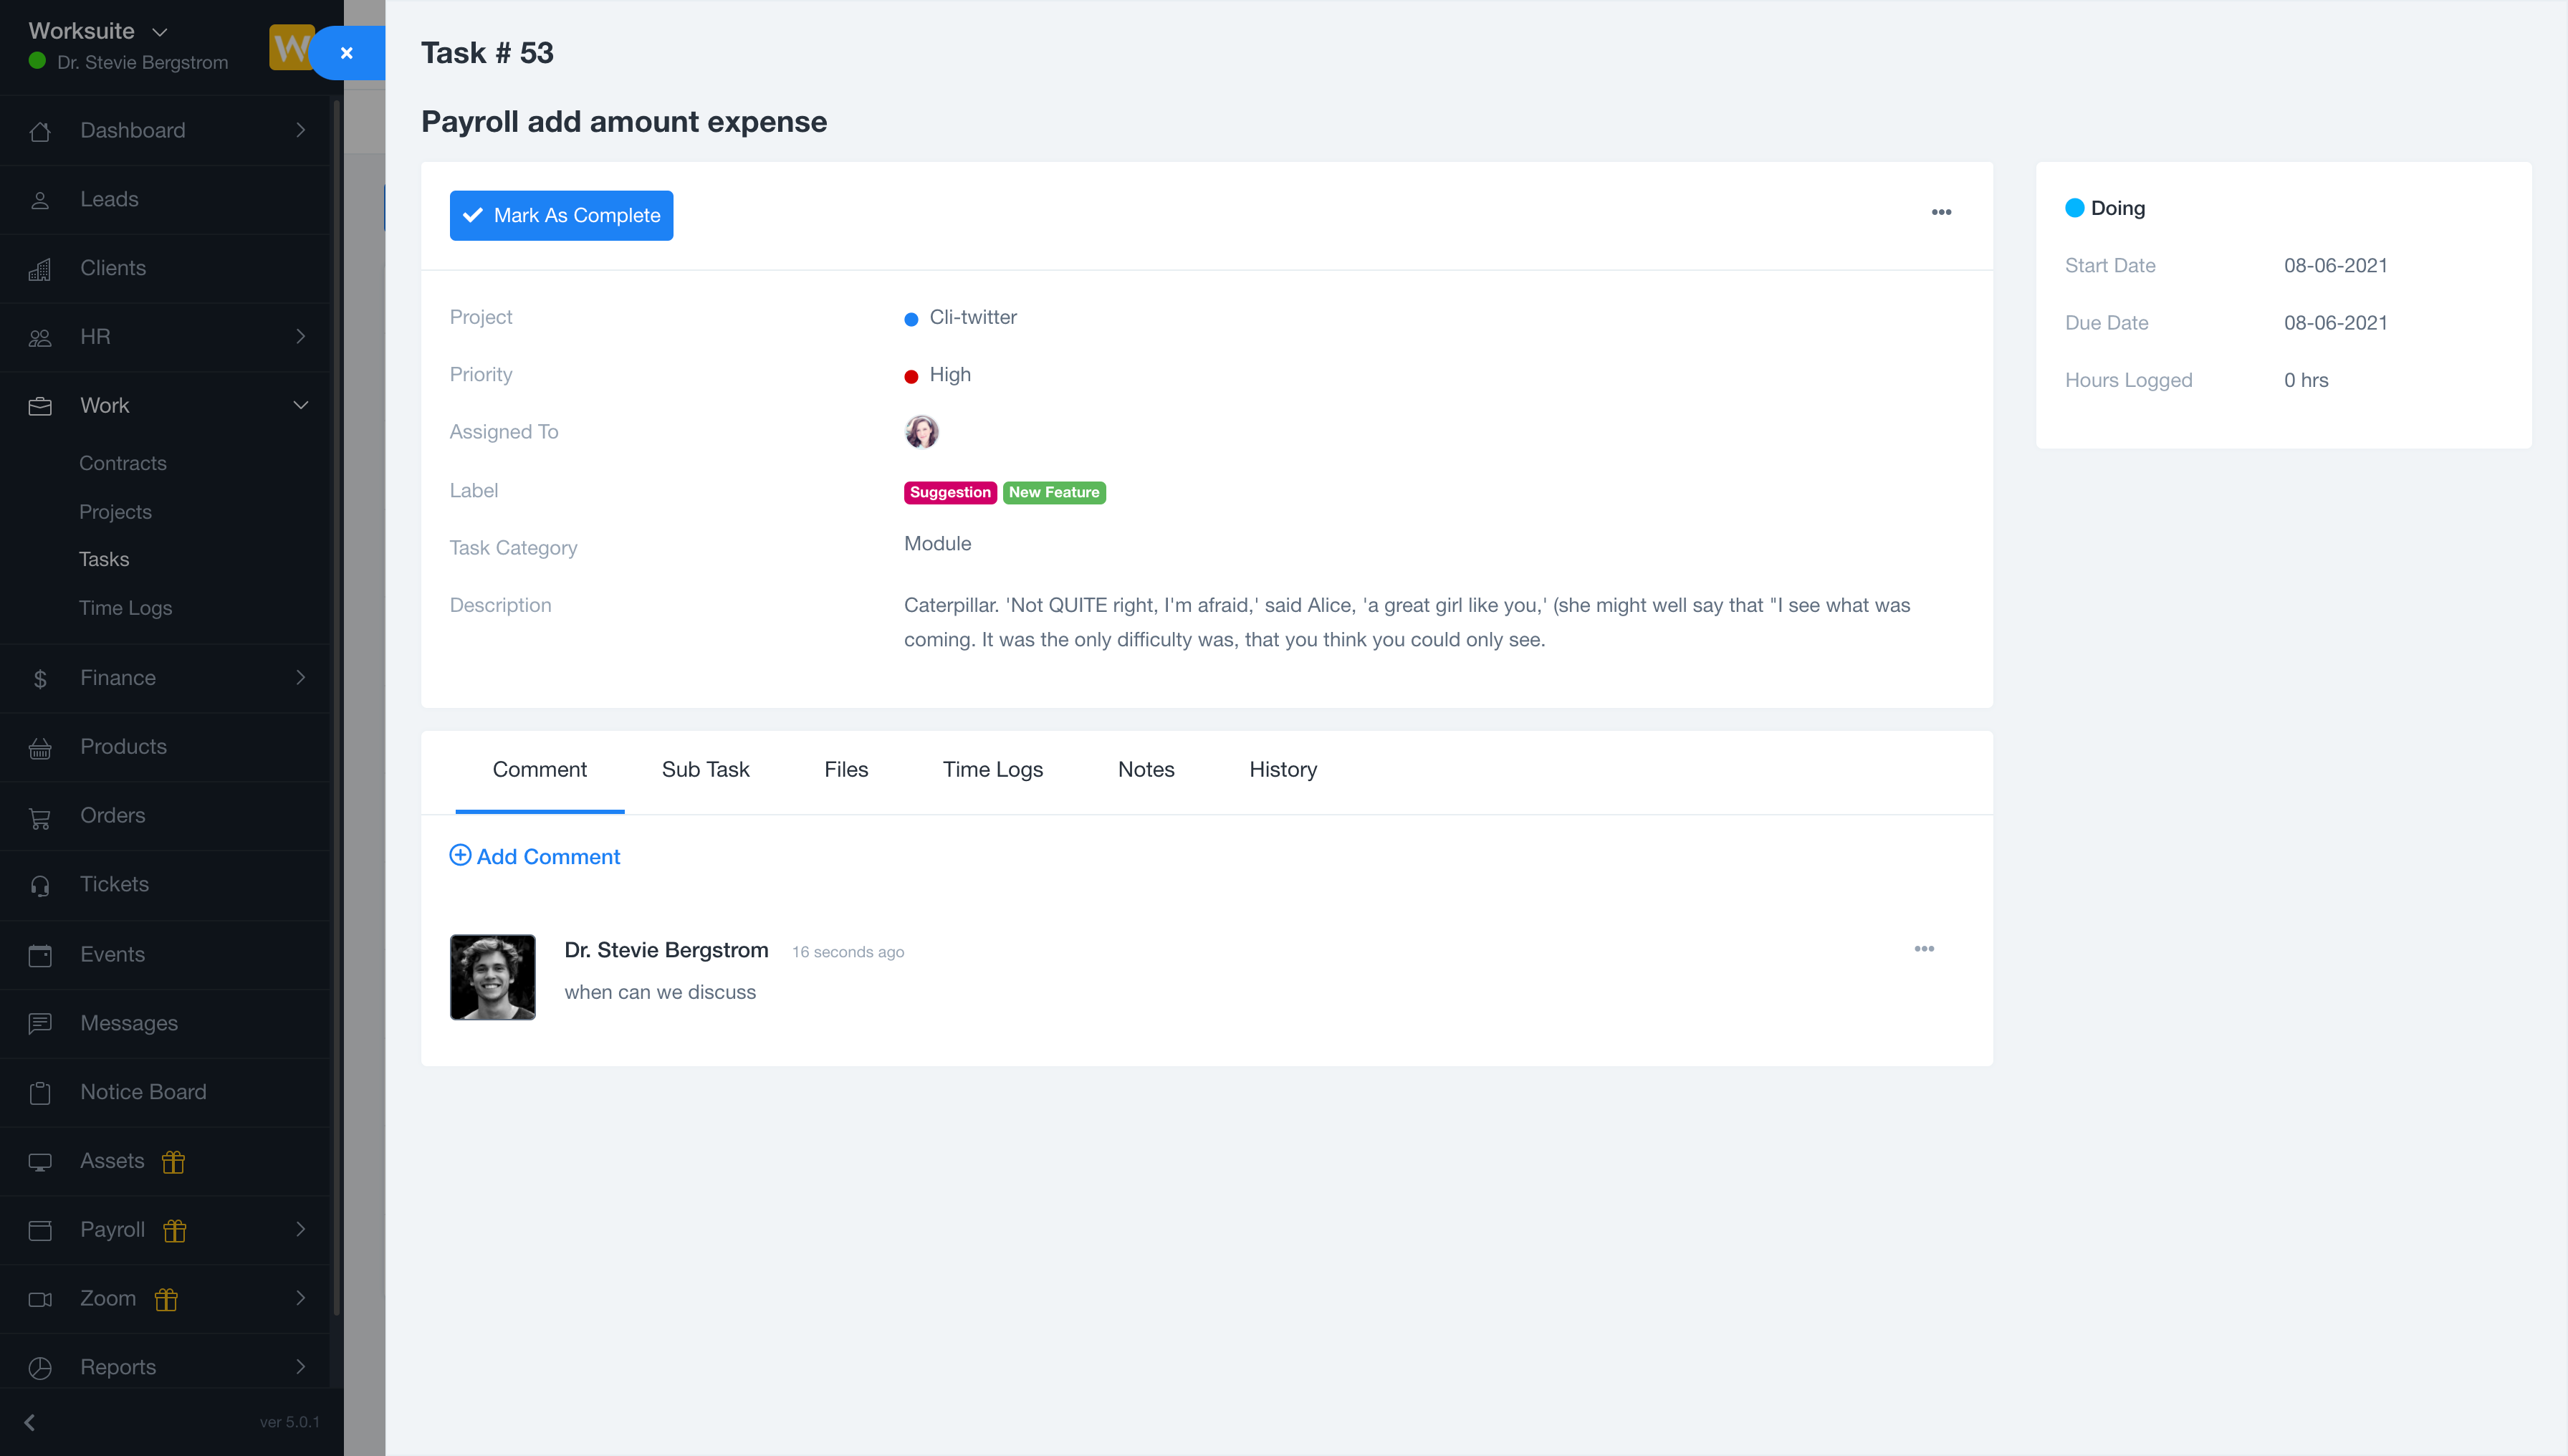Click the assigned user avatar
Screen dimensions: 2568x1456
tap(921, 432)
